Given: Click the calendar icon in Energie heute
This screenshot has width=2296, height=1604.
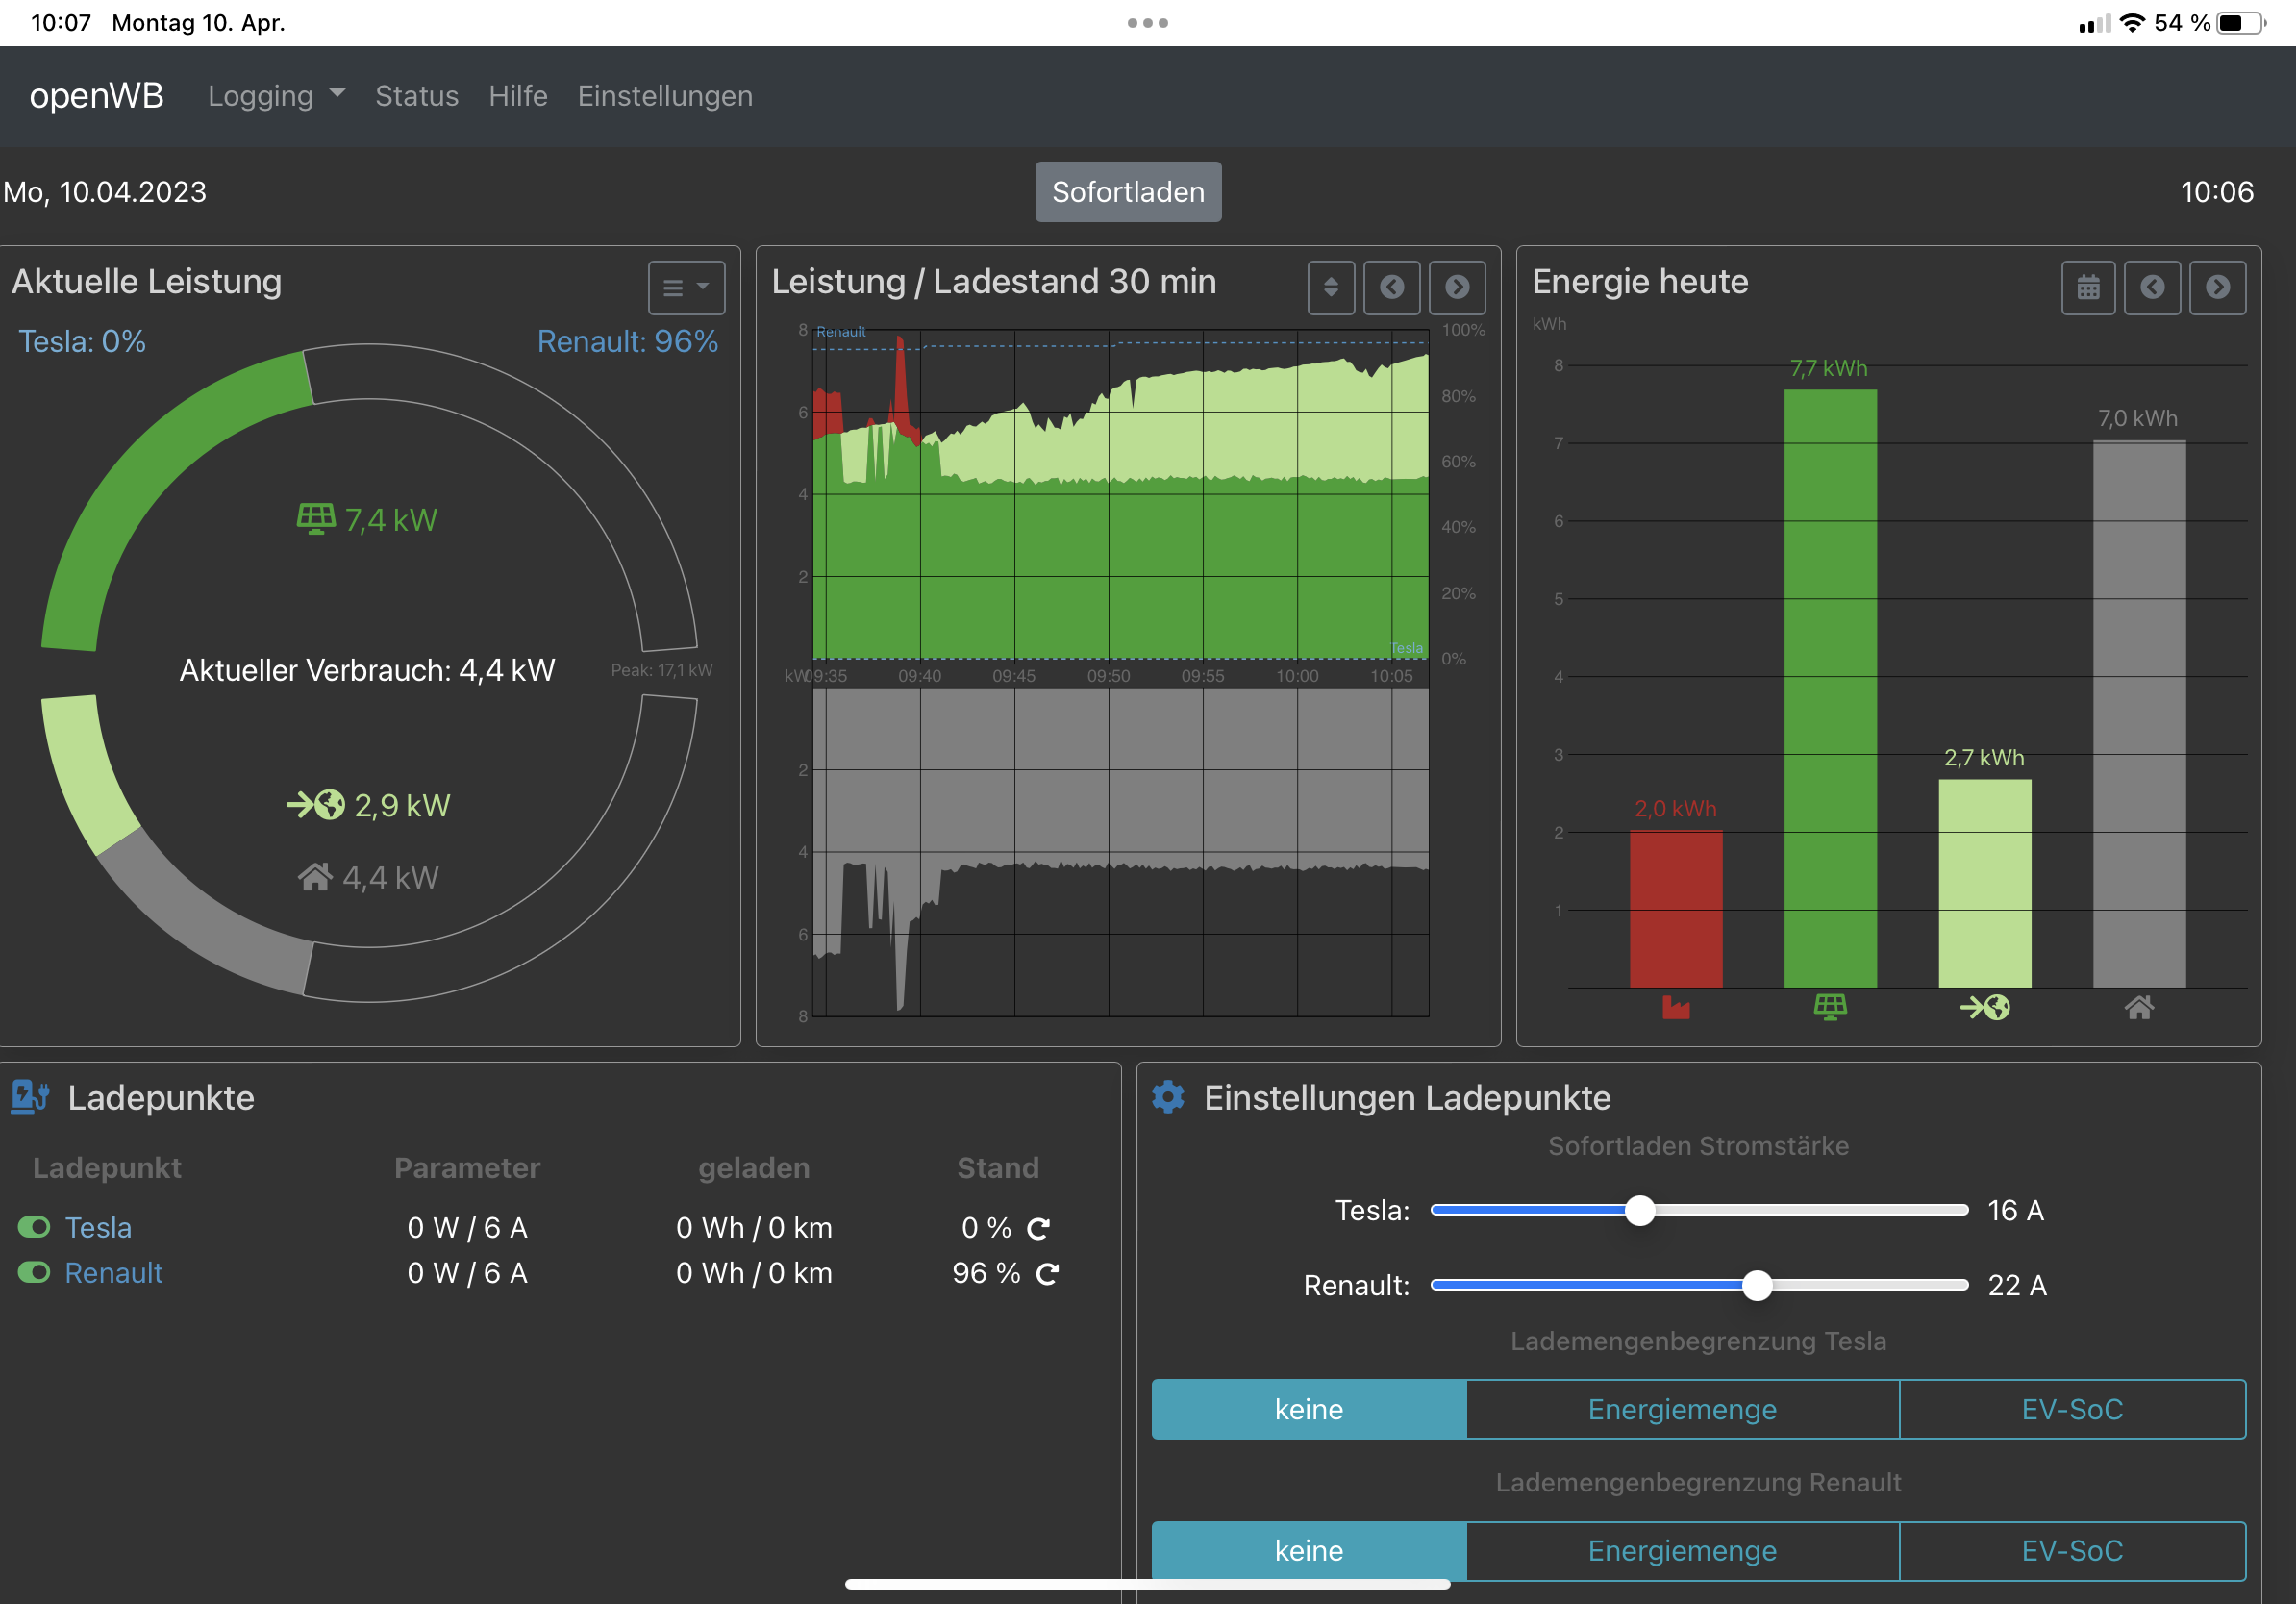Looking at the screenshot, I should click(x=2088, y=288).
